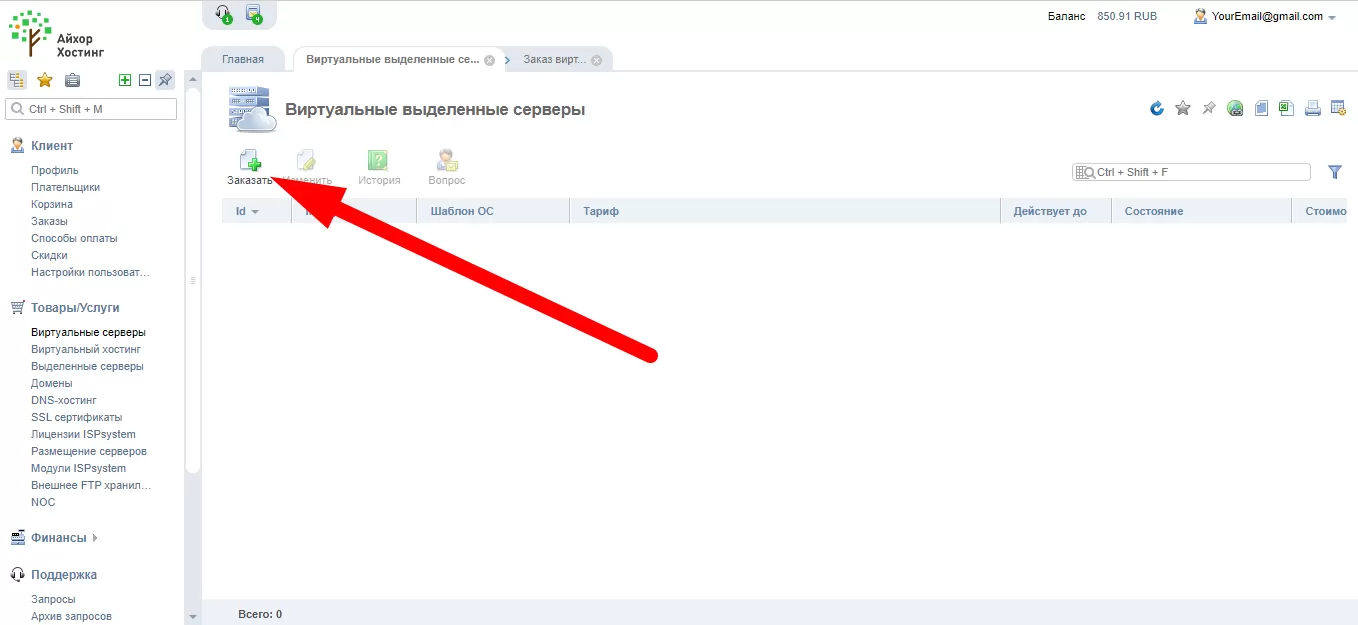Select SSL сертификаты in the sidebar
Screen dimensions: 1358x625
[x=76, y=417]
